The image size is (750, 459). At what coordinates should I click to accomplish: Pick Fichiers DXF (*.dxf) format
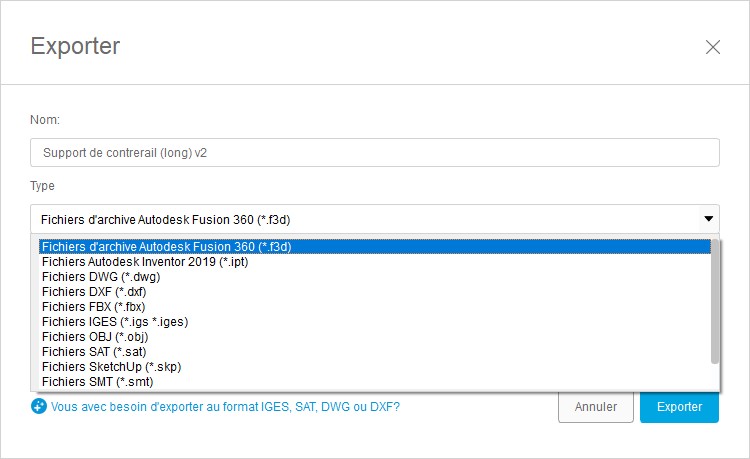375,292
